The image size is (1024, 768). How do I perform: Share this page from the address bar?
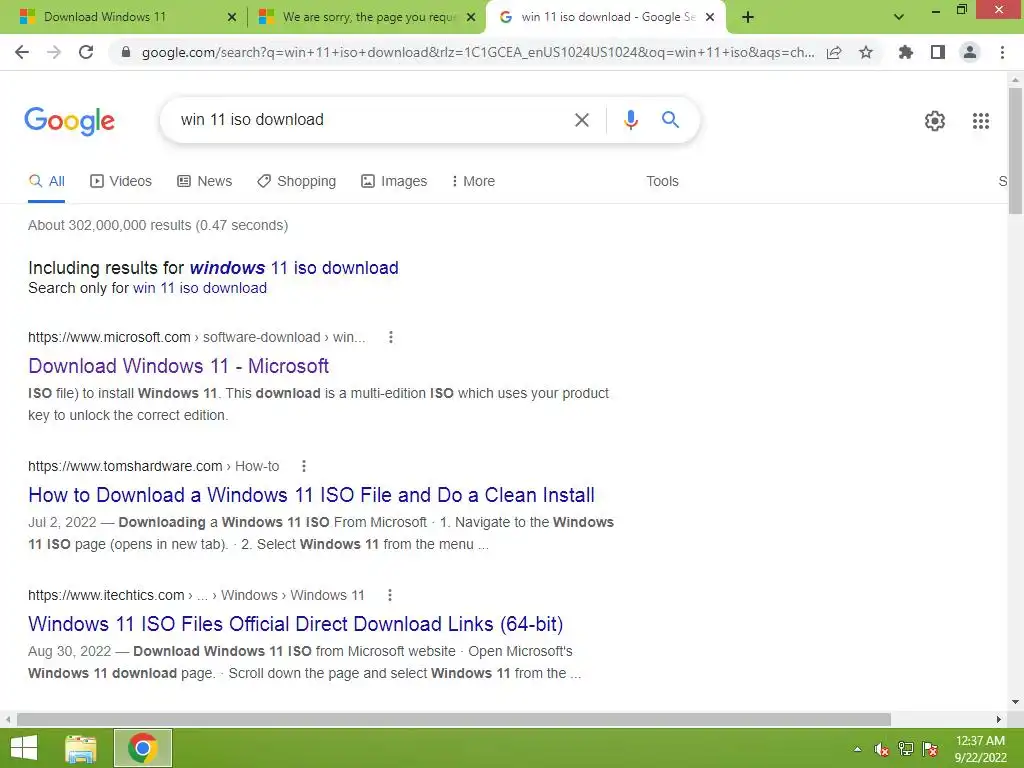[834, 52]
